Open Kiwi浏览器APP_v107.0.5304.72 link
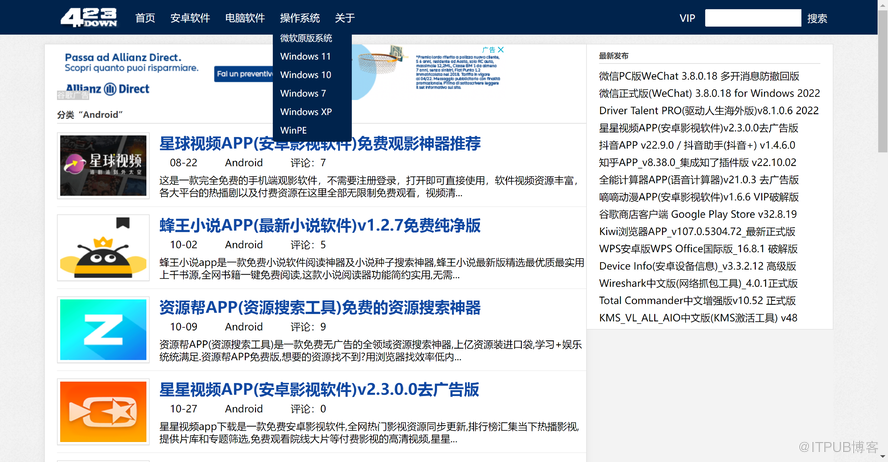The image size is (888, 462). 697,232
